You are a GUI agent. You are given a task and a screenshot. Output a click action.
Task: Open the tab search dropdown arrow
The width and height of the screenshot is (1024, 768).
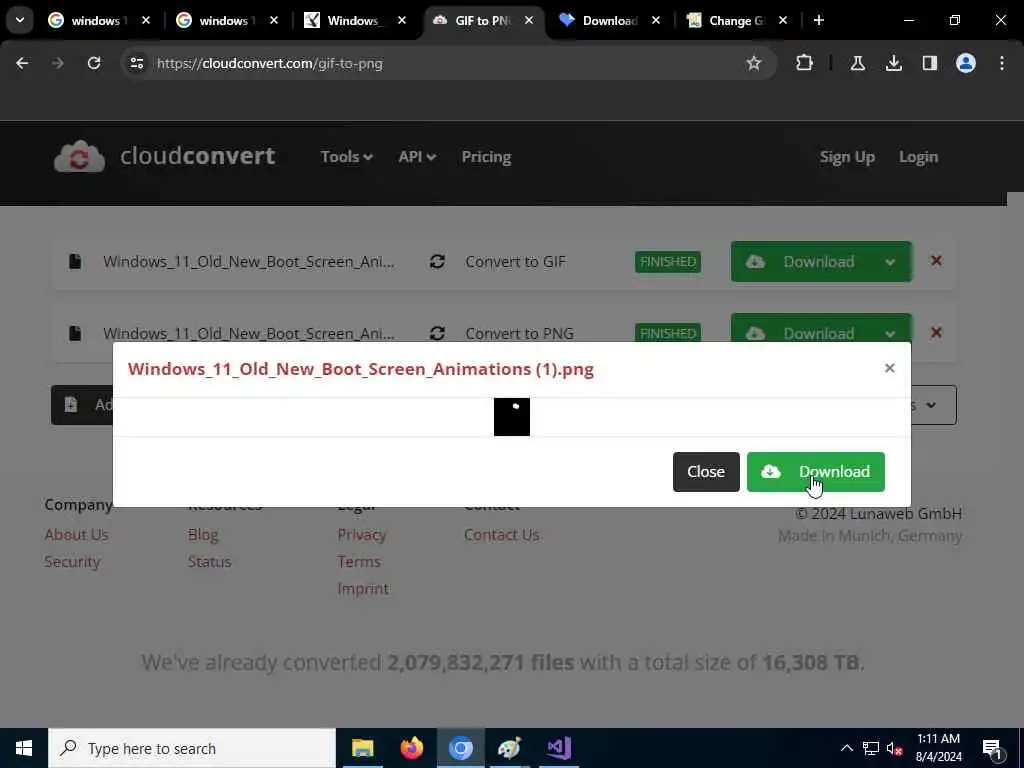point(20,20)
